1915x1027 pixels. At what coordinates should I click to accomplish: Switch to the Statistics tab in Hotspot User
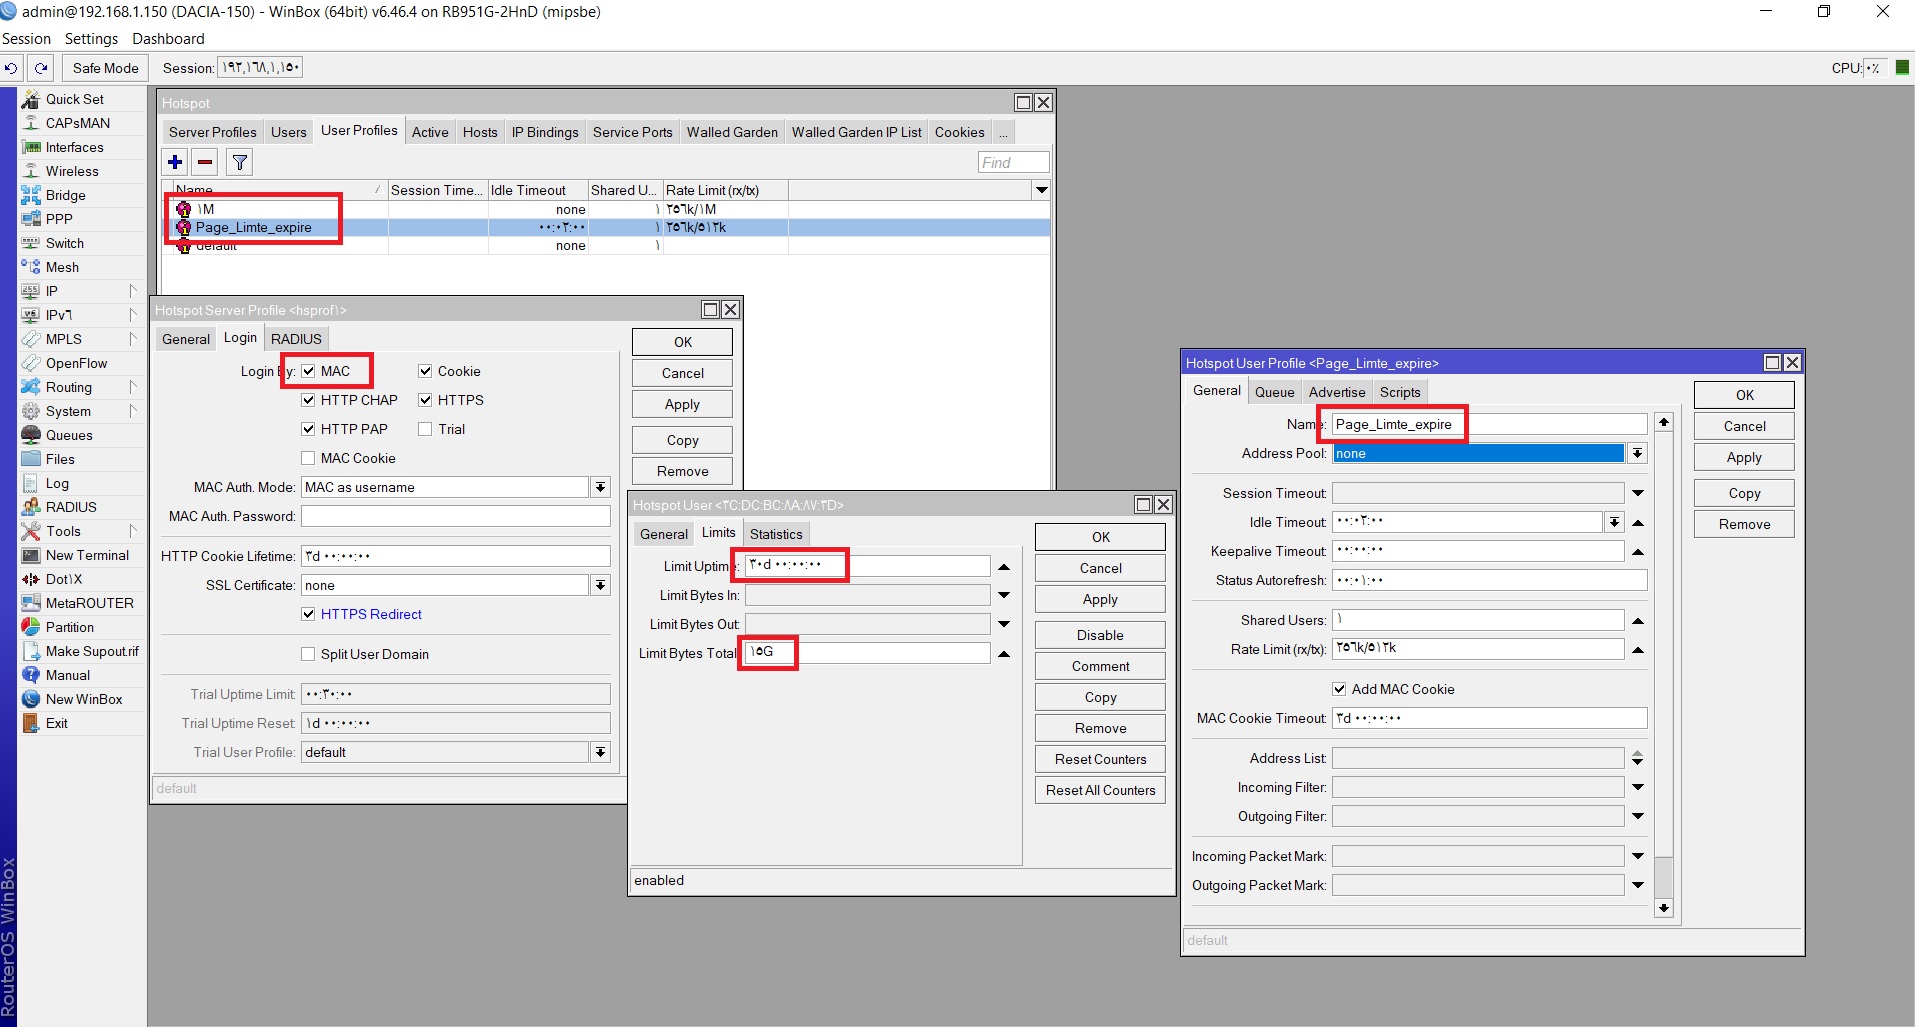coord(776,534)
